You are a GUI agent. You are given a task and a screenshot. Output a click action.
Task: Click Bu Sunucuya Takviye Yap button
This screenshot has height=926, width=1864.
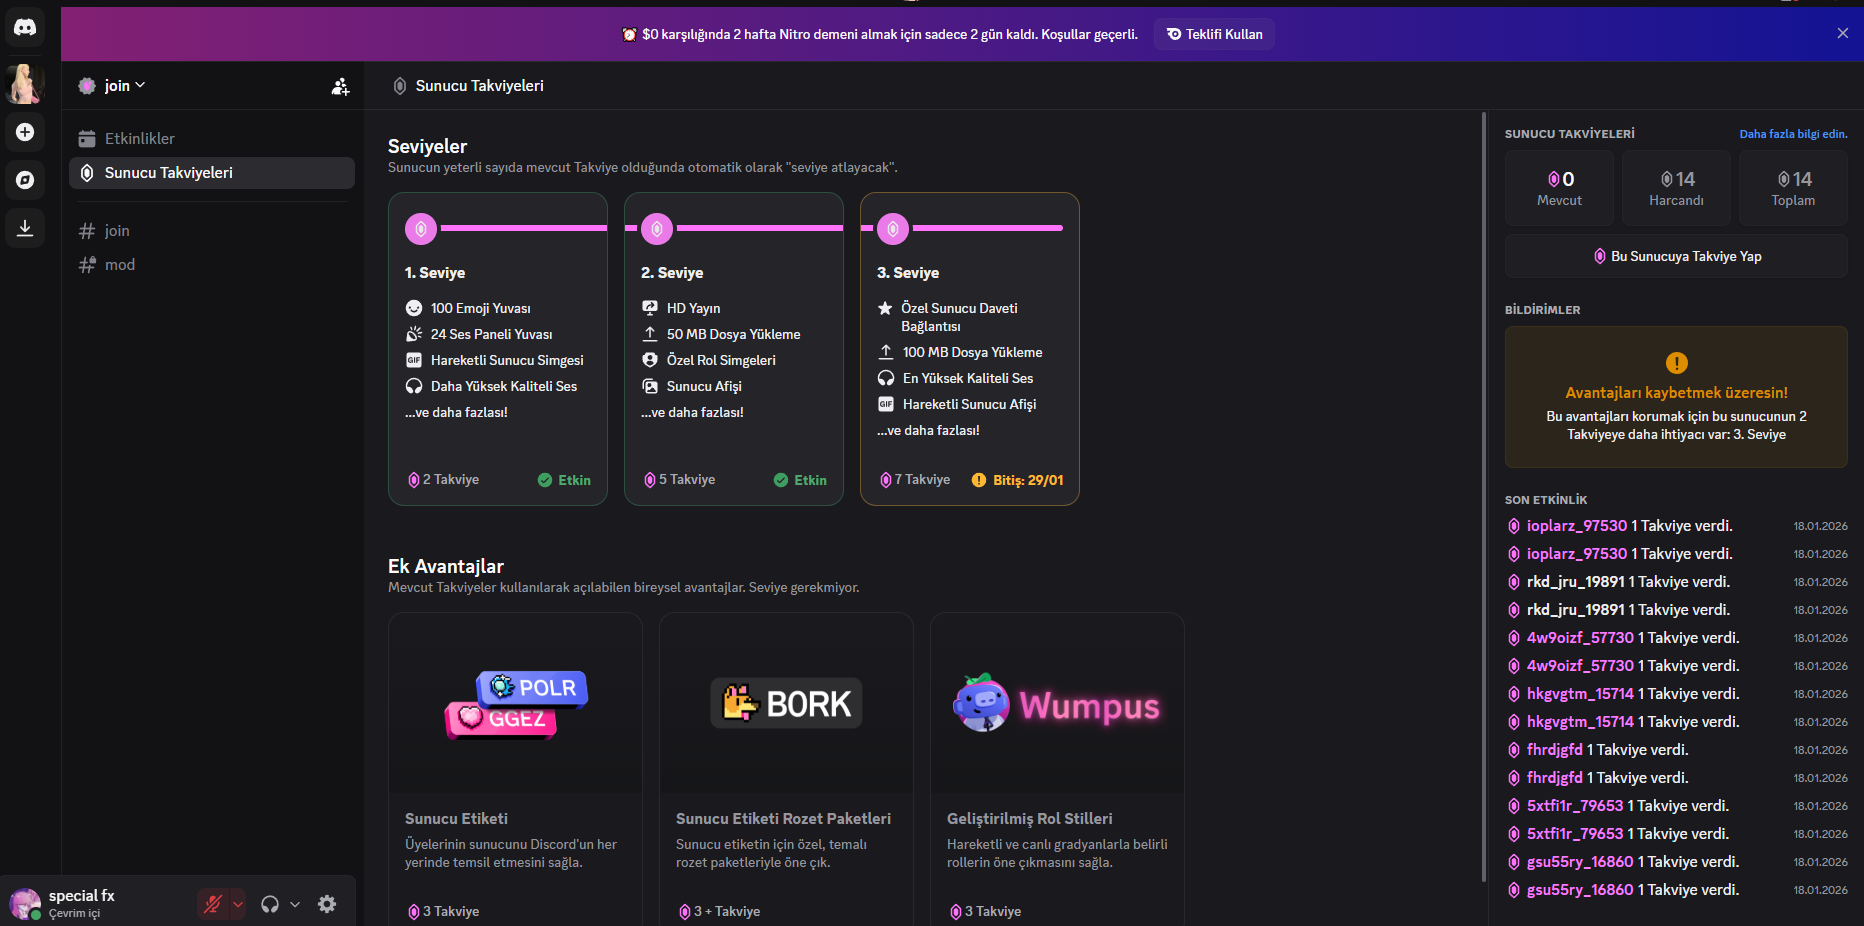(1676, 256)
